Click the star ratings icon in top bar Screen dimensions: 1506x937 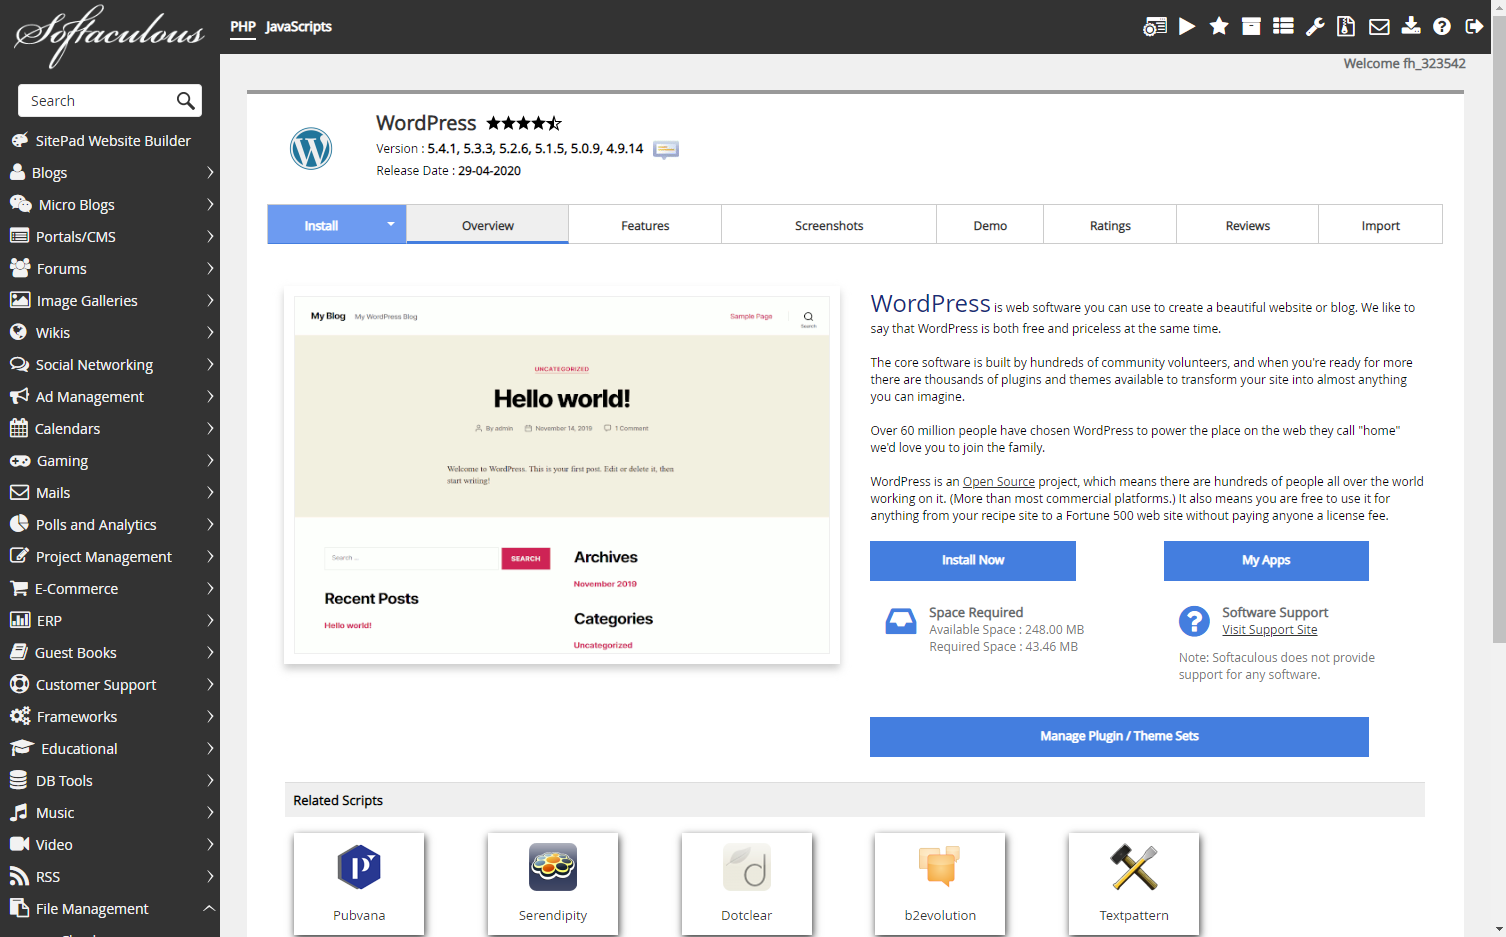point(1219,27)
